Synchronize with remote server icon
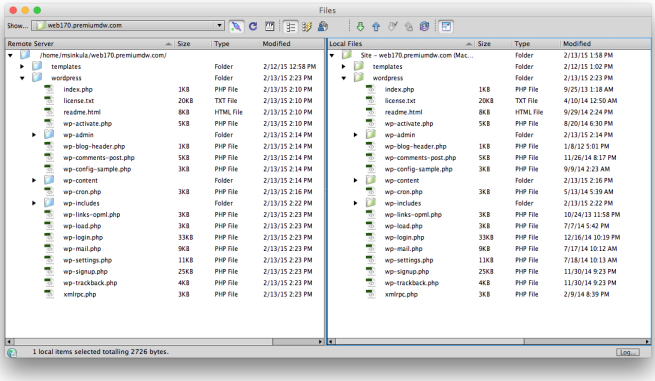 (424, 27)
